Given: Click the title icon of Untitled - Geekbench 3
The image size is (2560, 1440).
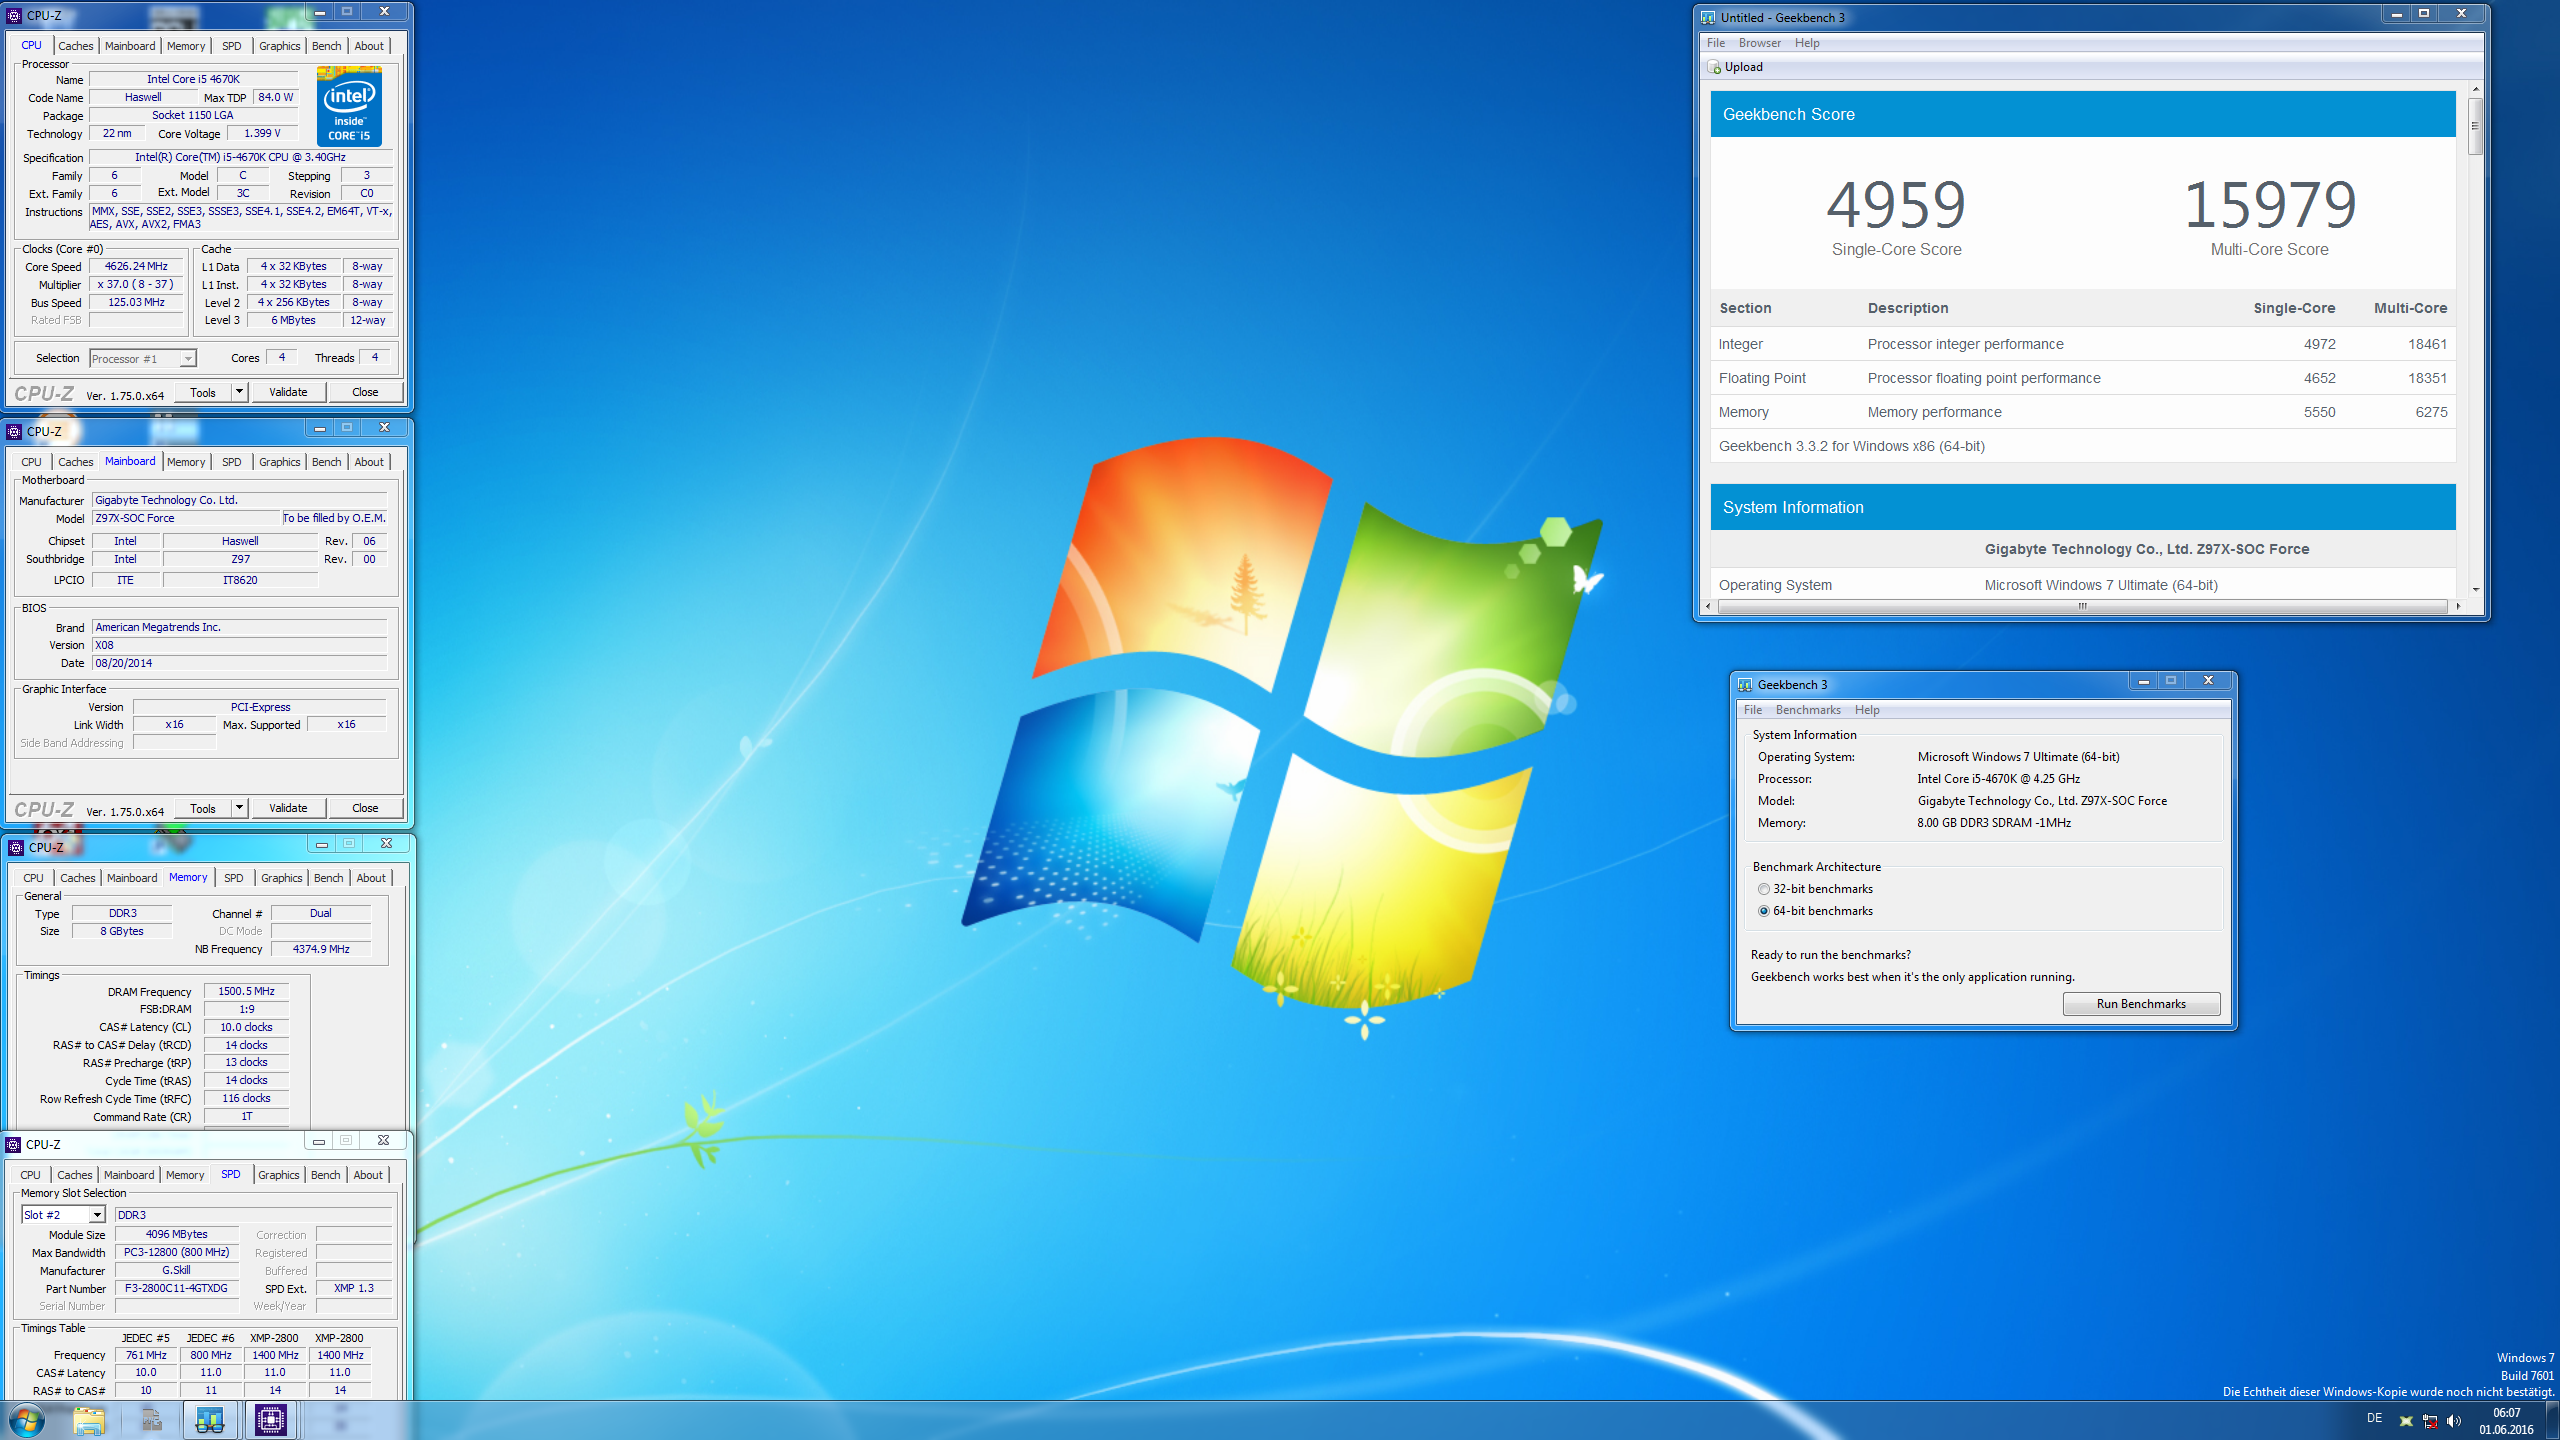Looking at the screenshot, I should [x=1708, y=18].
